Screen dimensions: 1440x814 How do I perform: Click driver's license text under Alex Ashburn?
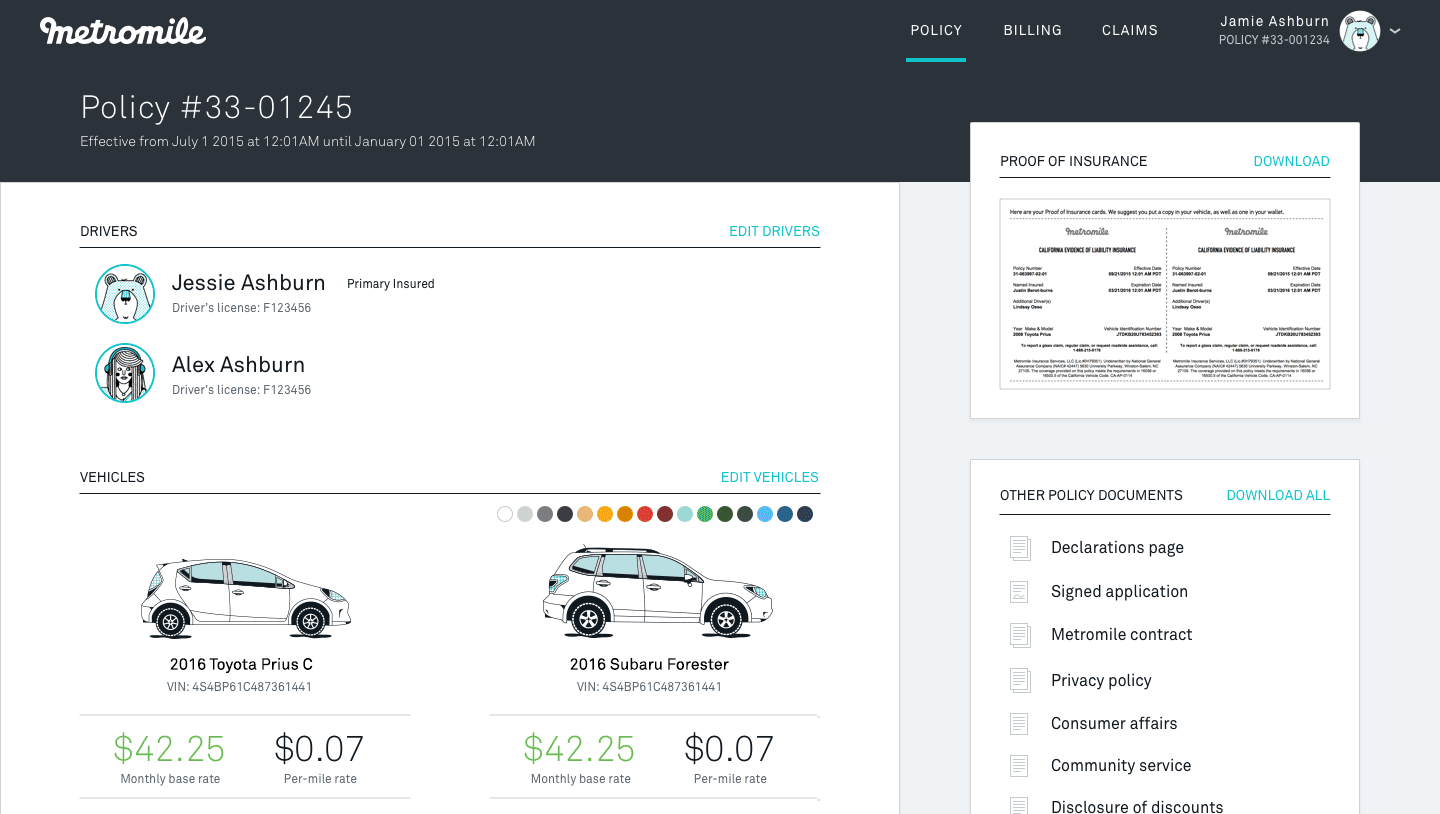pyautogui.click(x=241, y=390)
